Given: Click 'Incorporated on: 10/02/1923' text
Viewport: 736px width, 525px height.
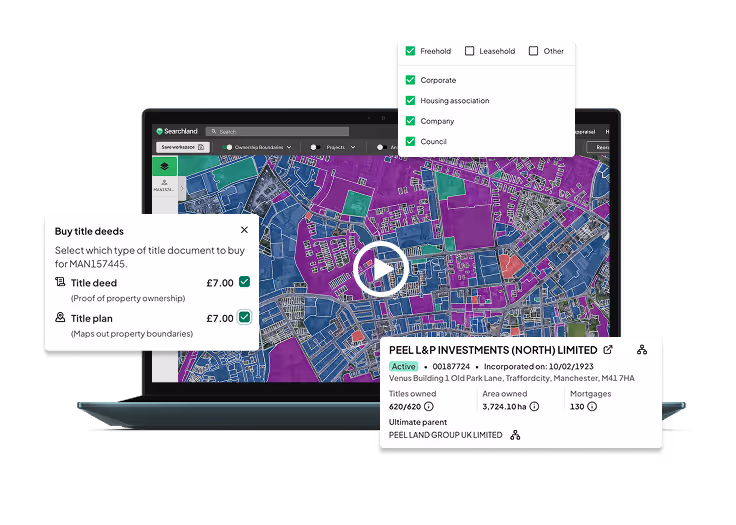Looking at the screenshot, I should pyautogui.click(x=538, y=366).
